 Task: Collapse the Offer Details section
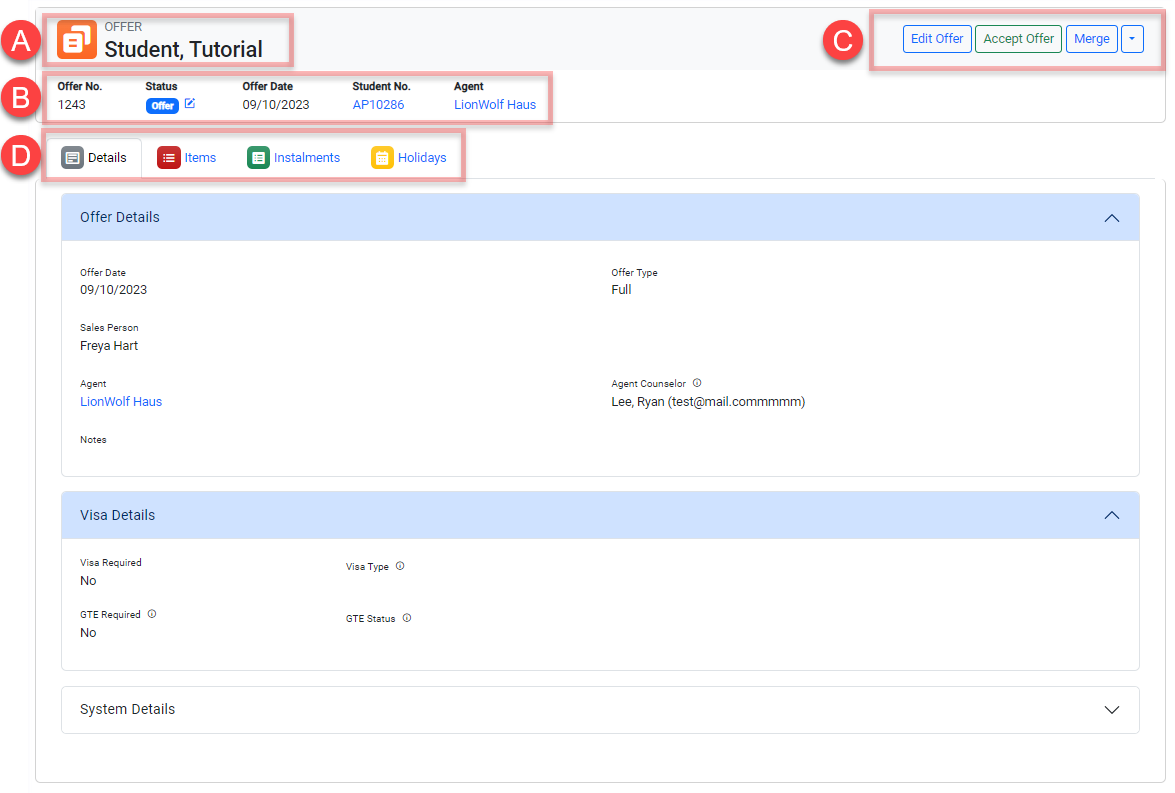pyautogui.click(x=1111, y=218)
